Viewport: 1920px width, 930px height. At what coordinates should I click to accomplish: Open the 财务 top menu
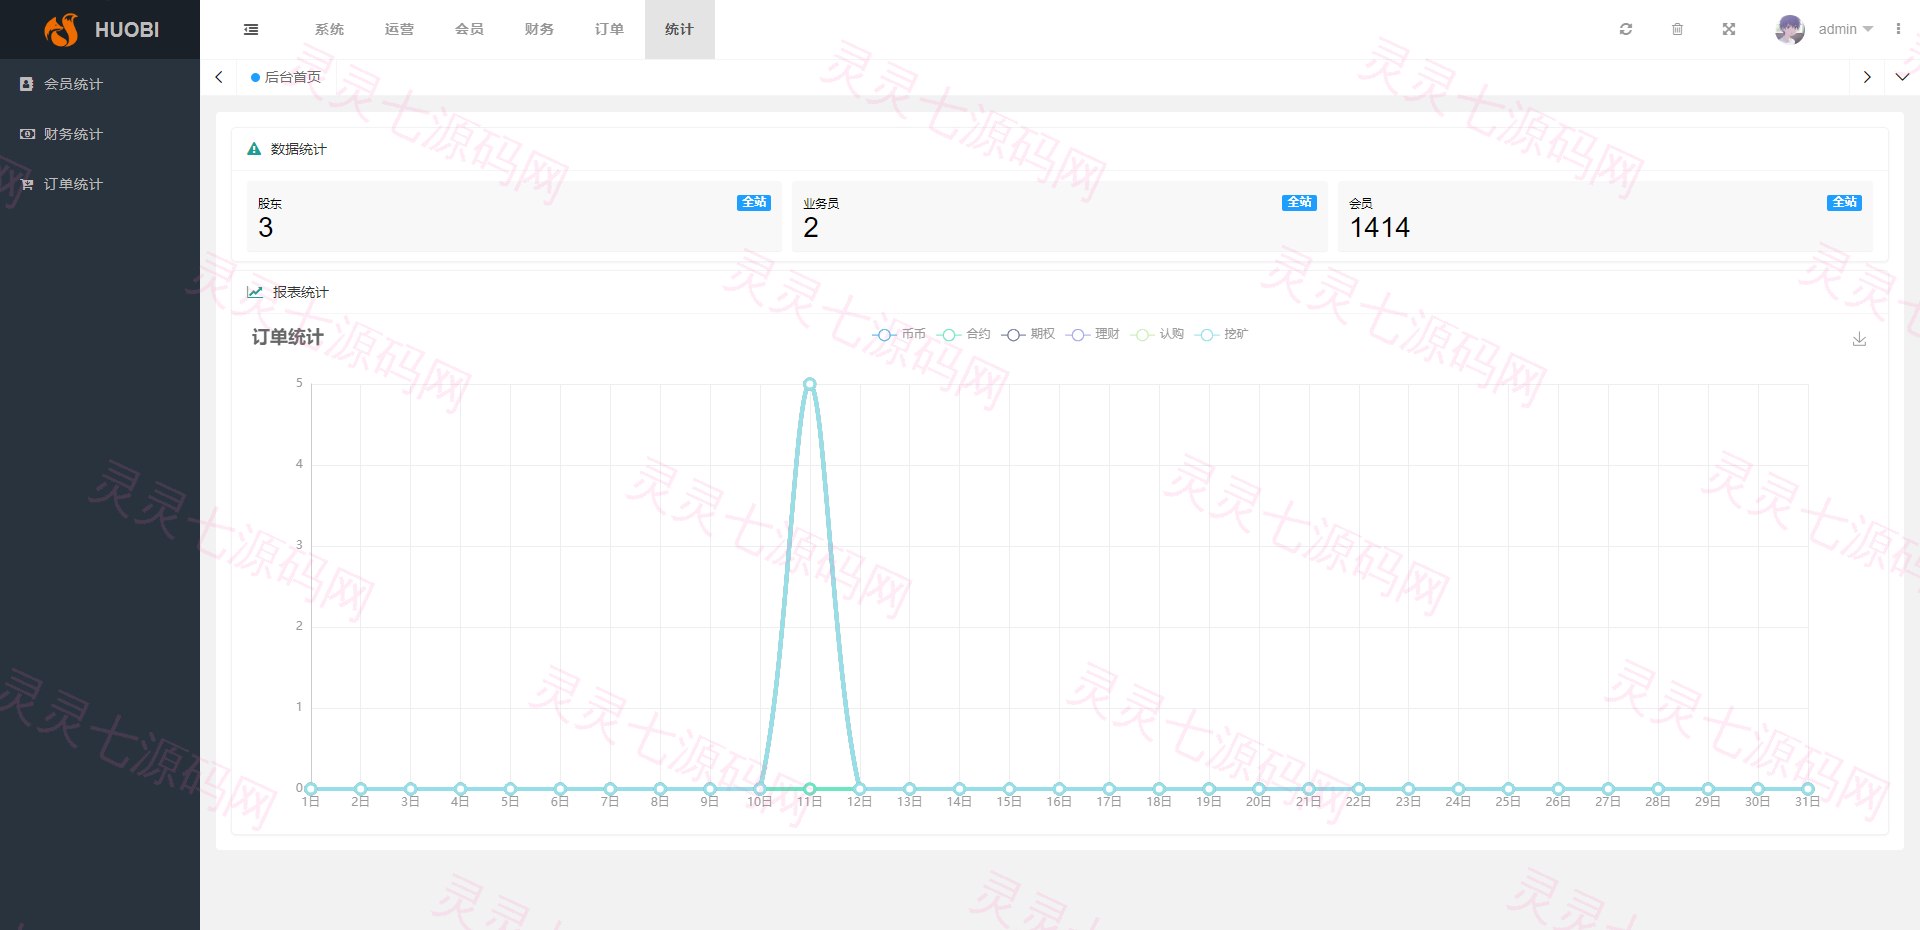point(539,29)
